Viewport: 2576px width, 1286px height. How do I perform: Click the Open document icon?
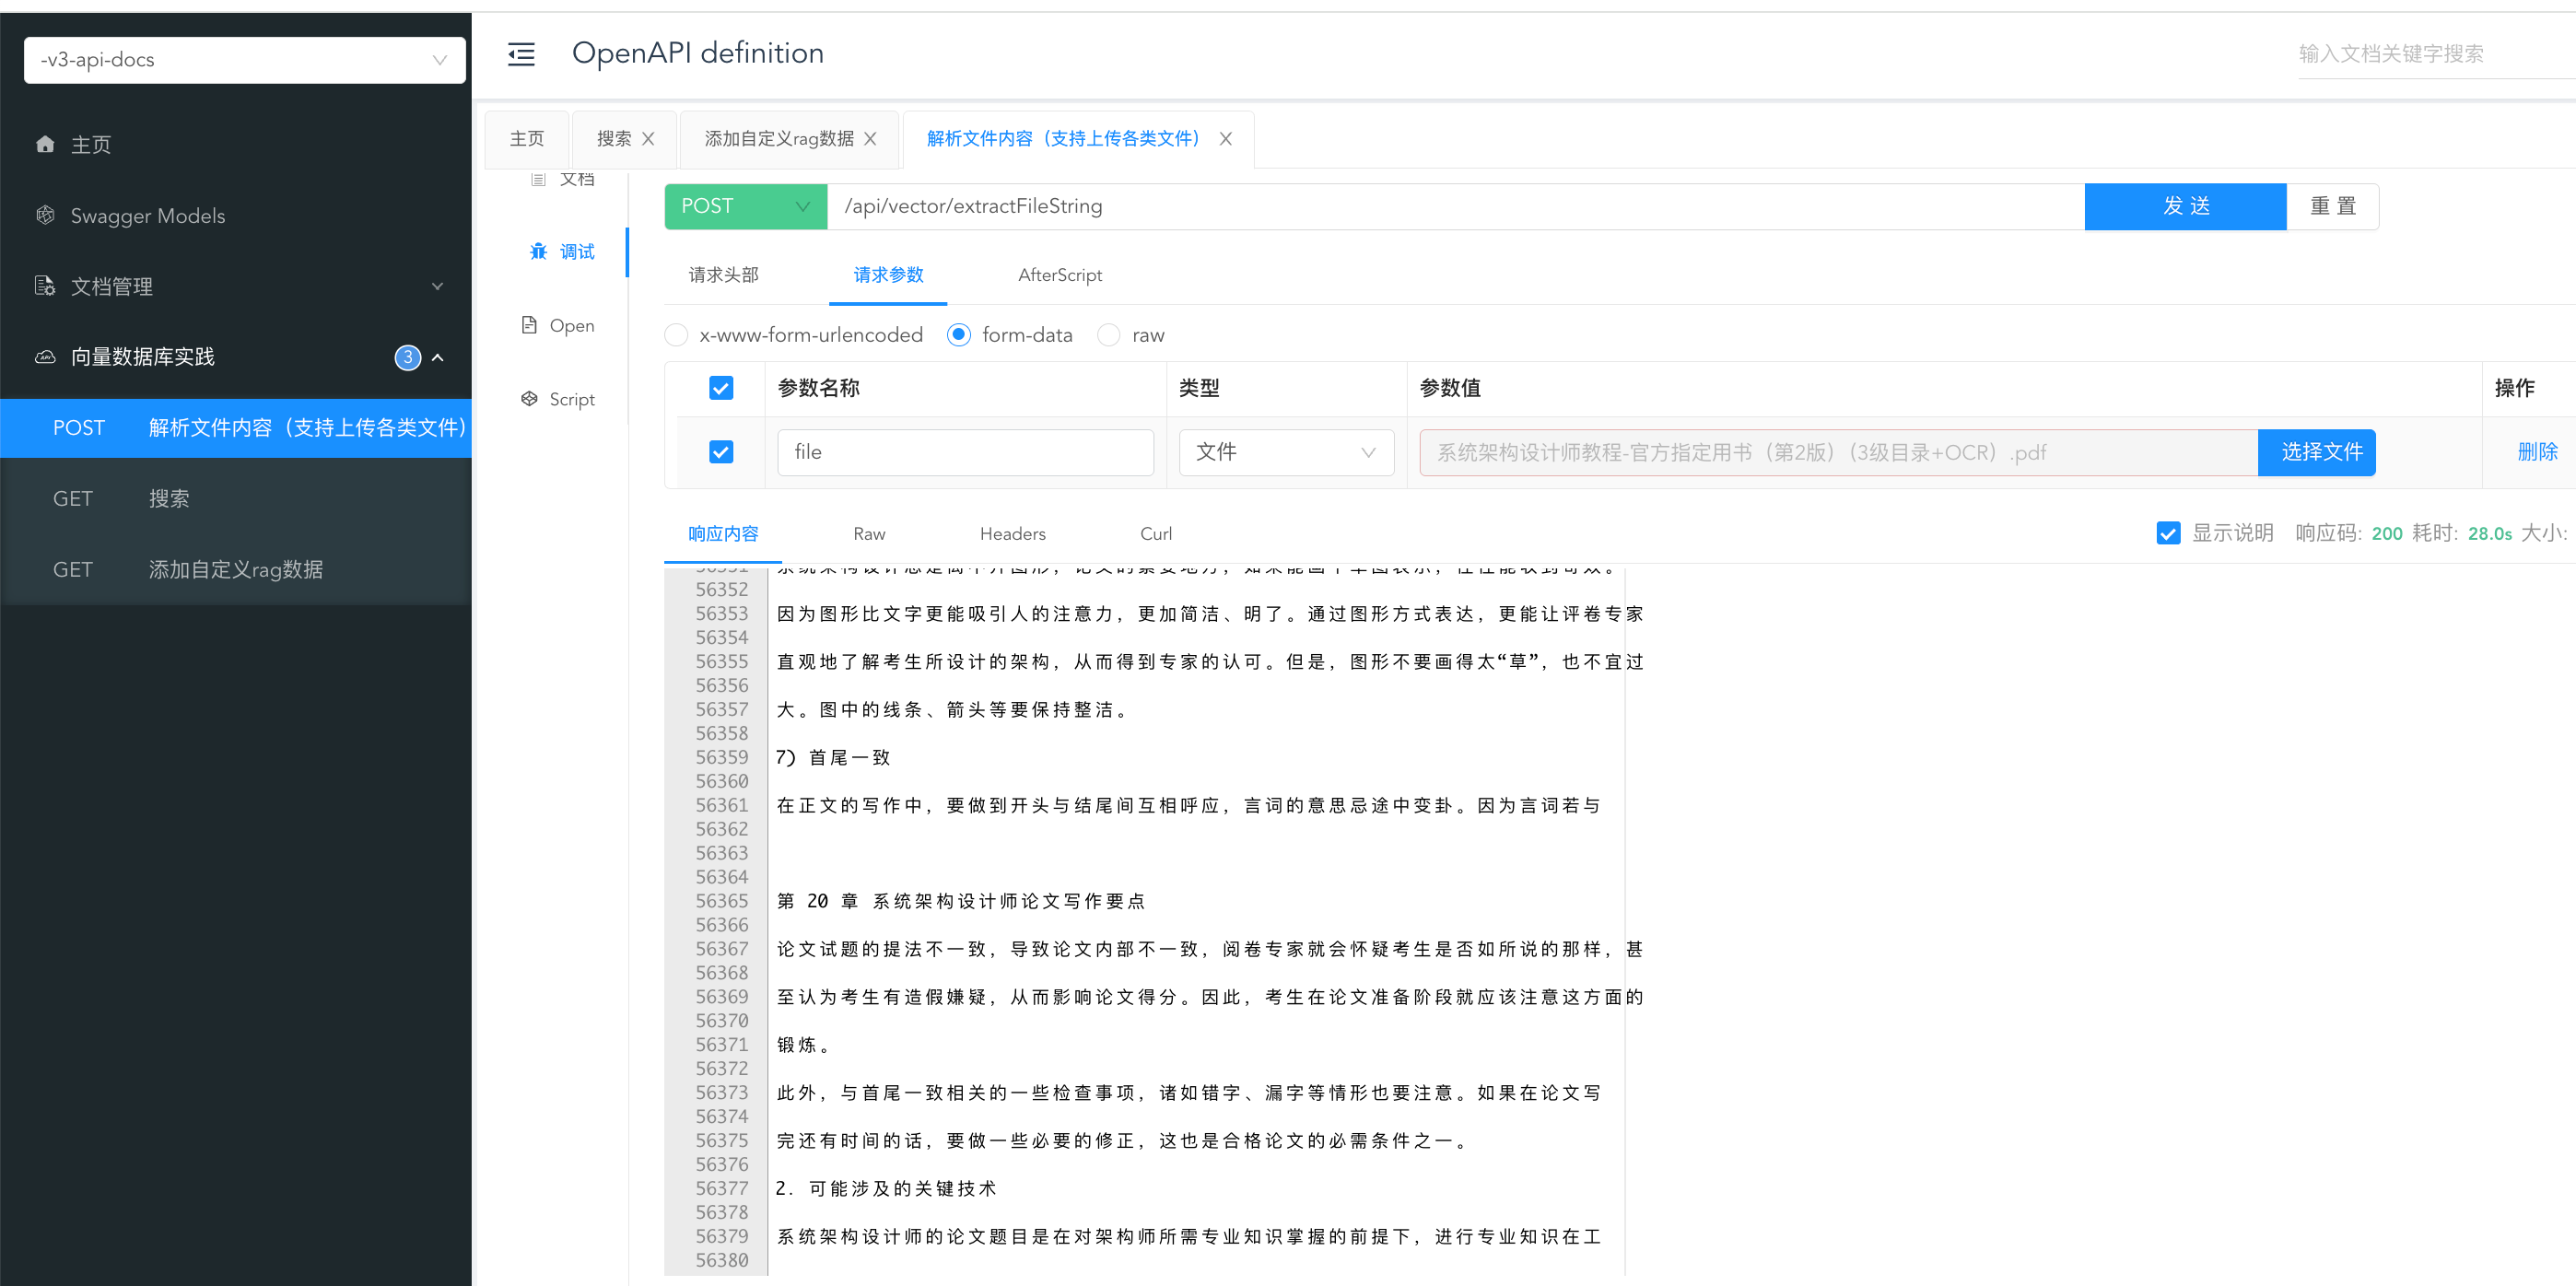click(529, 325)
